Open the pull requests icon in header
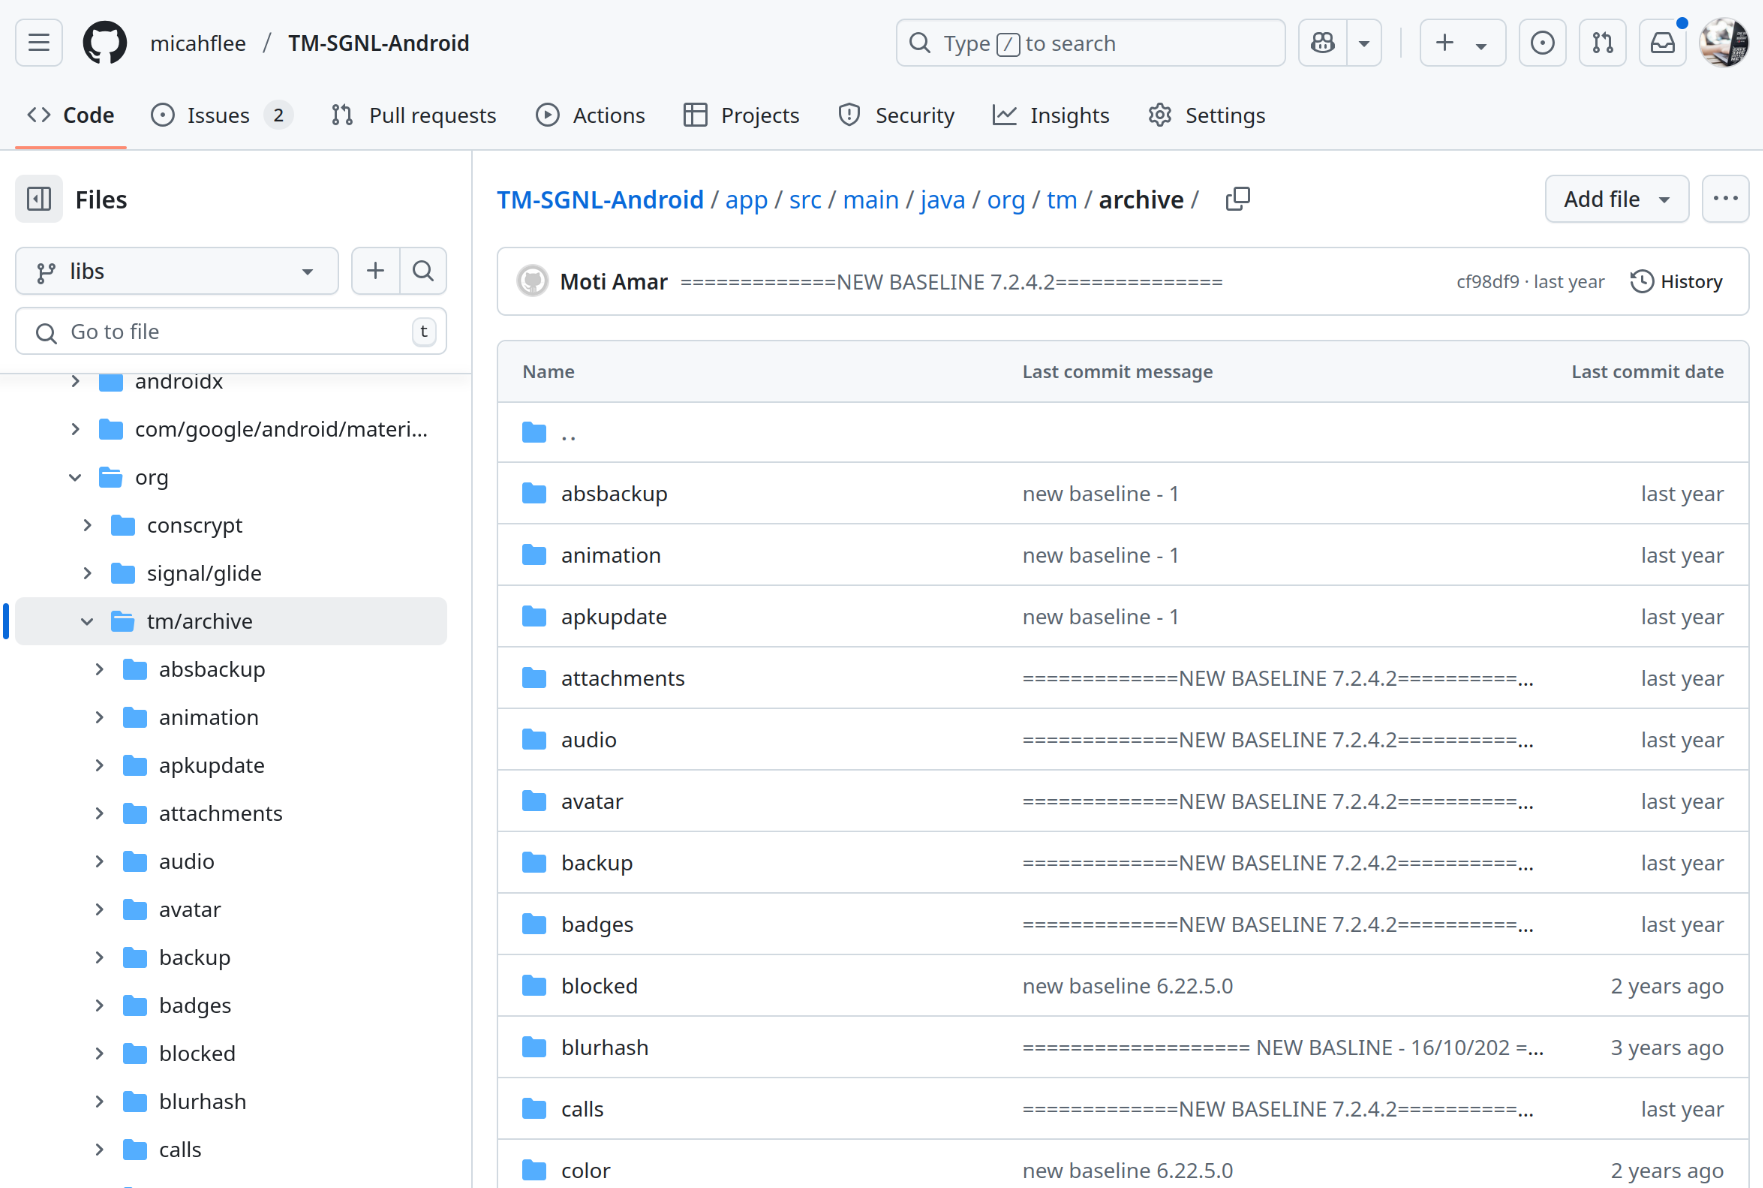The width and height of the screenshot is (1763, 1188). click(x=1603, y=43)
